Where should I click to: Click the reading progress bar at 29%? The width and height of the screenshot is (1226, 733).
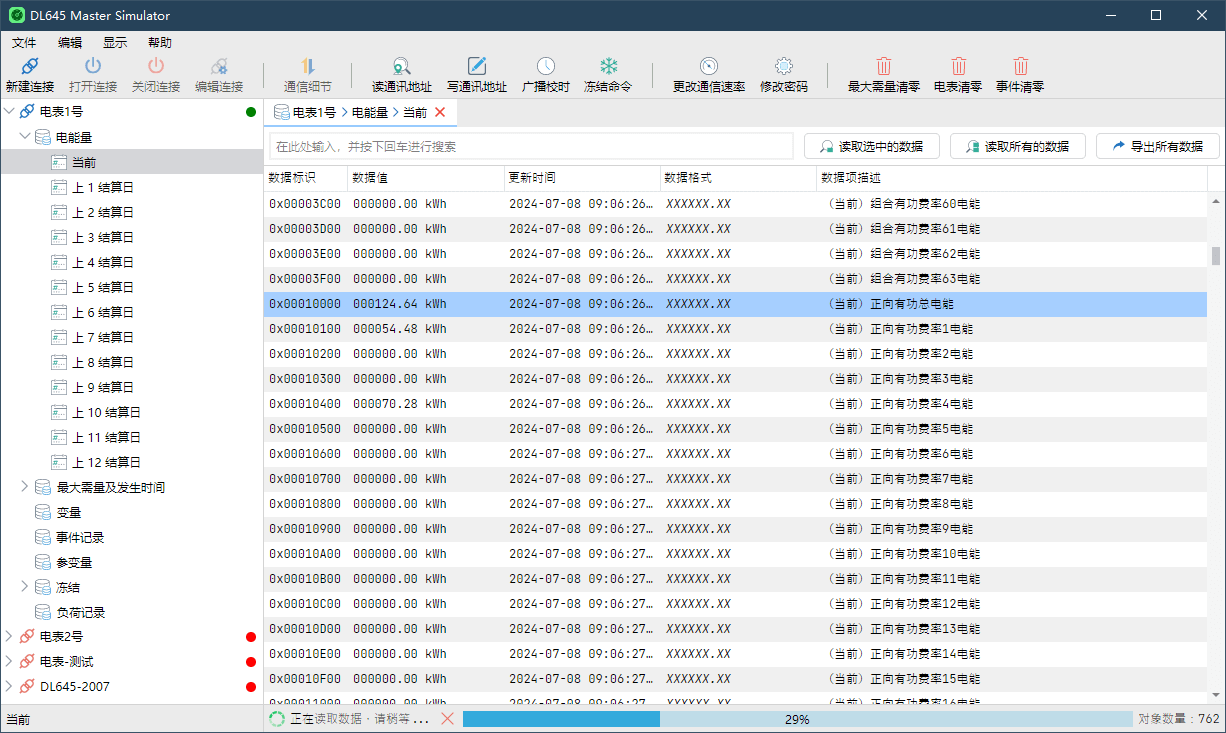pos(796,719)
